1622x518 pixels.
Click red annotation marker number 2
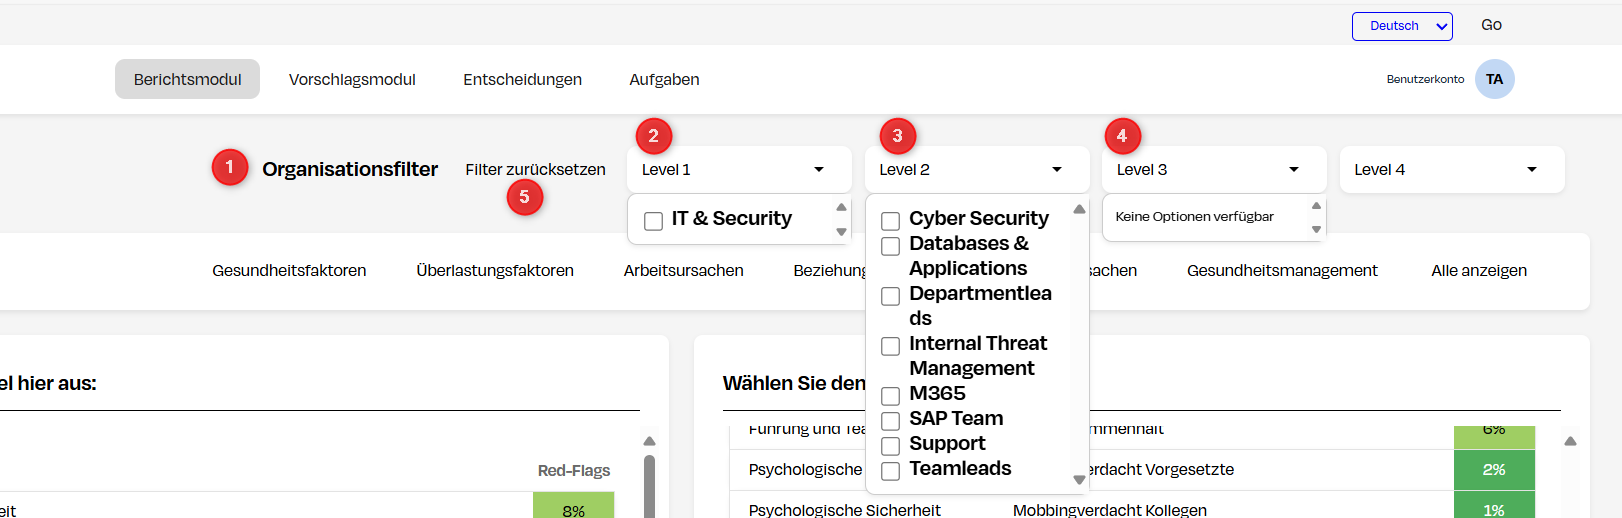point(653,136)
